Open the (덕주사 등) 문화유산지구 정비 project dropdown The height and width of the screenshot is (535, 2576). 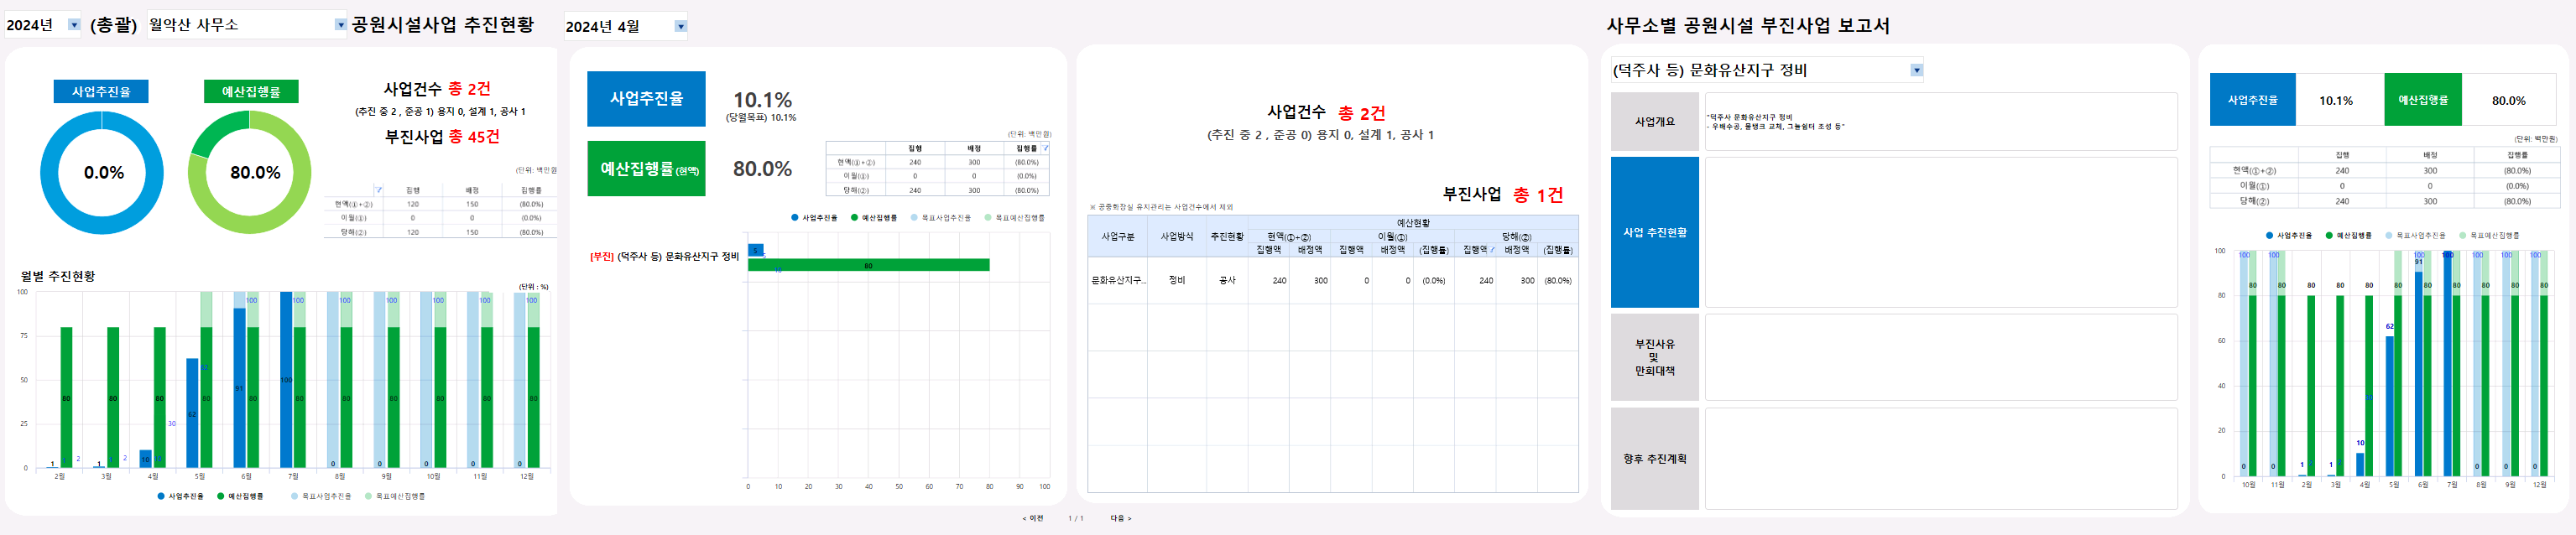[1916, 70]
